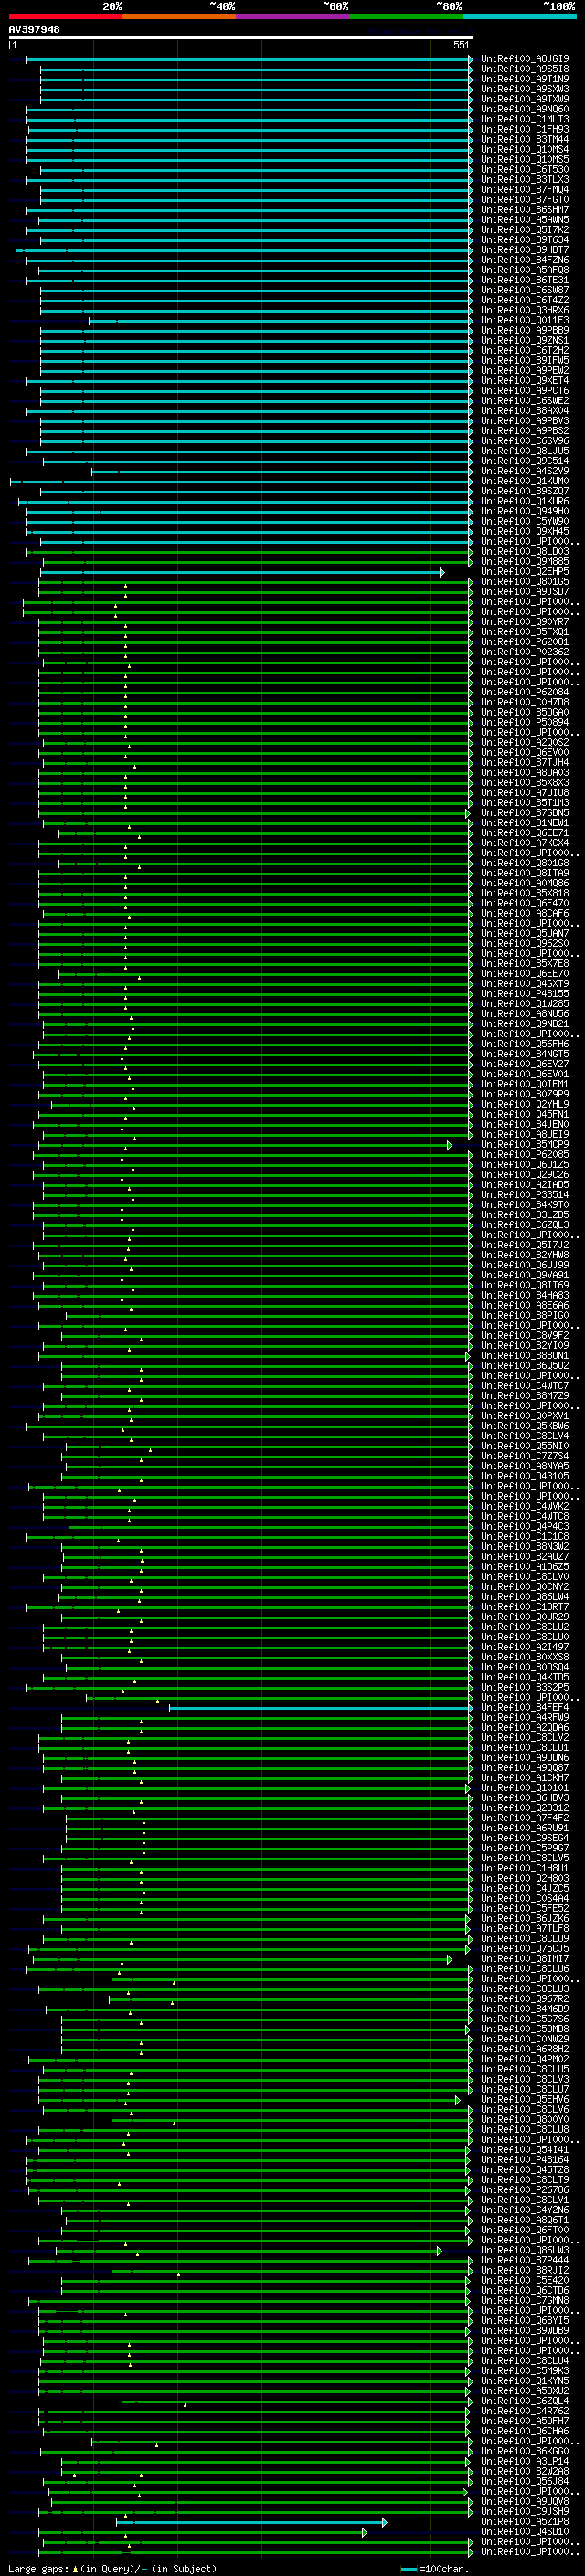Select the UniRef100_Q8ITA9 entry
The image size is (585, 2576).
pos(525,873)
